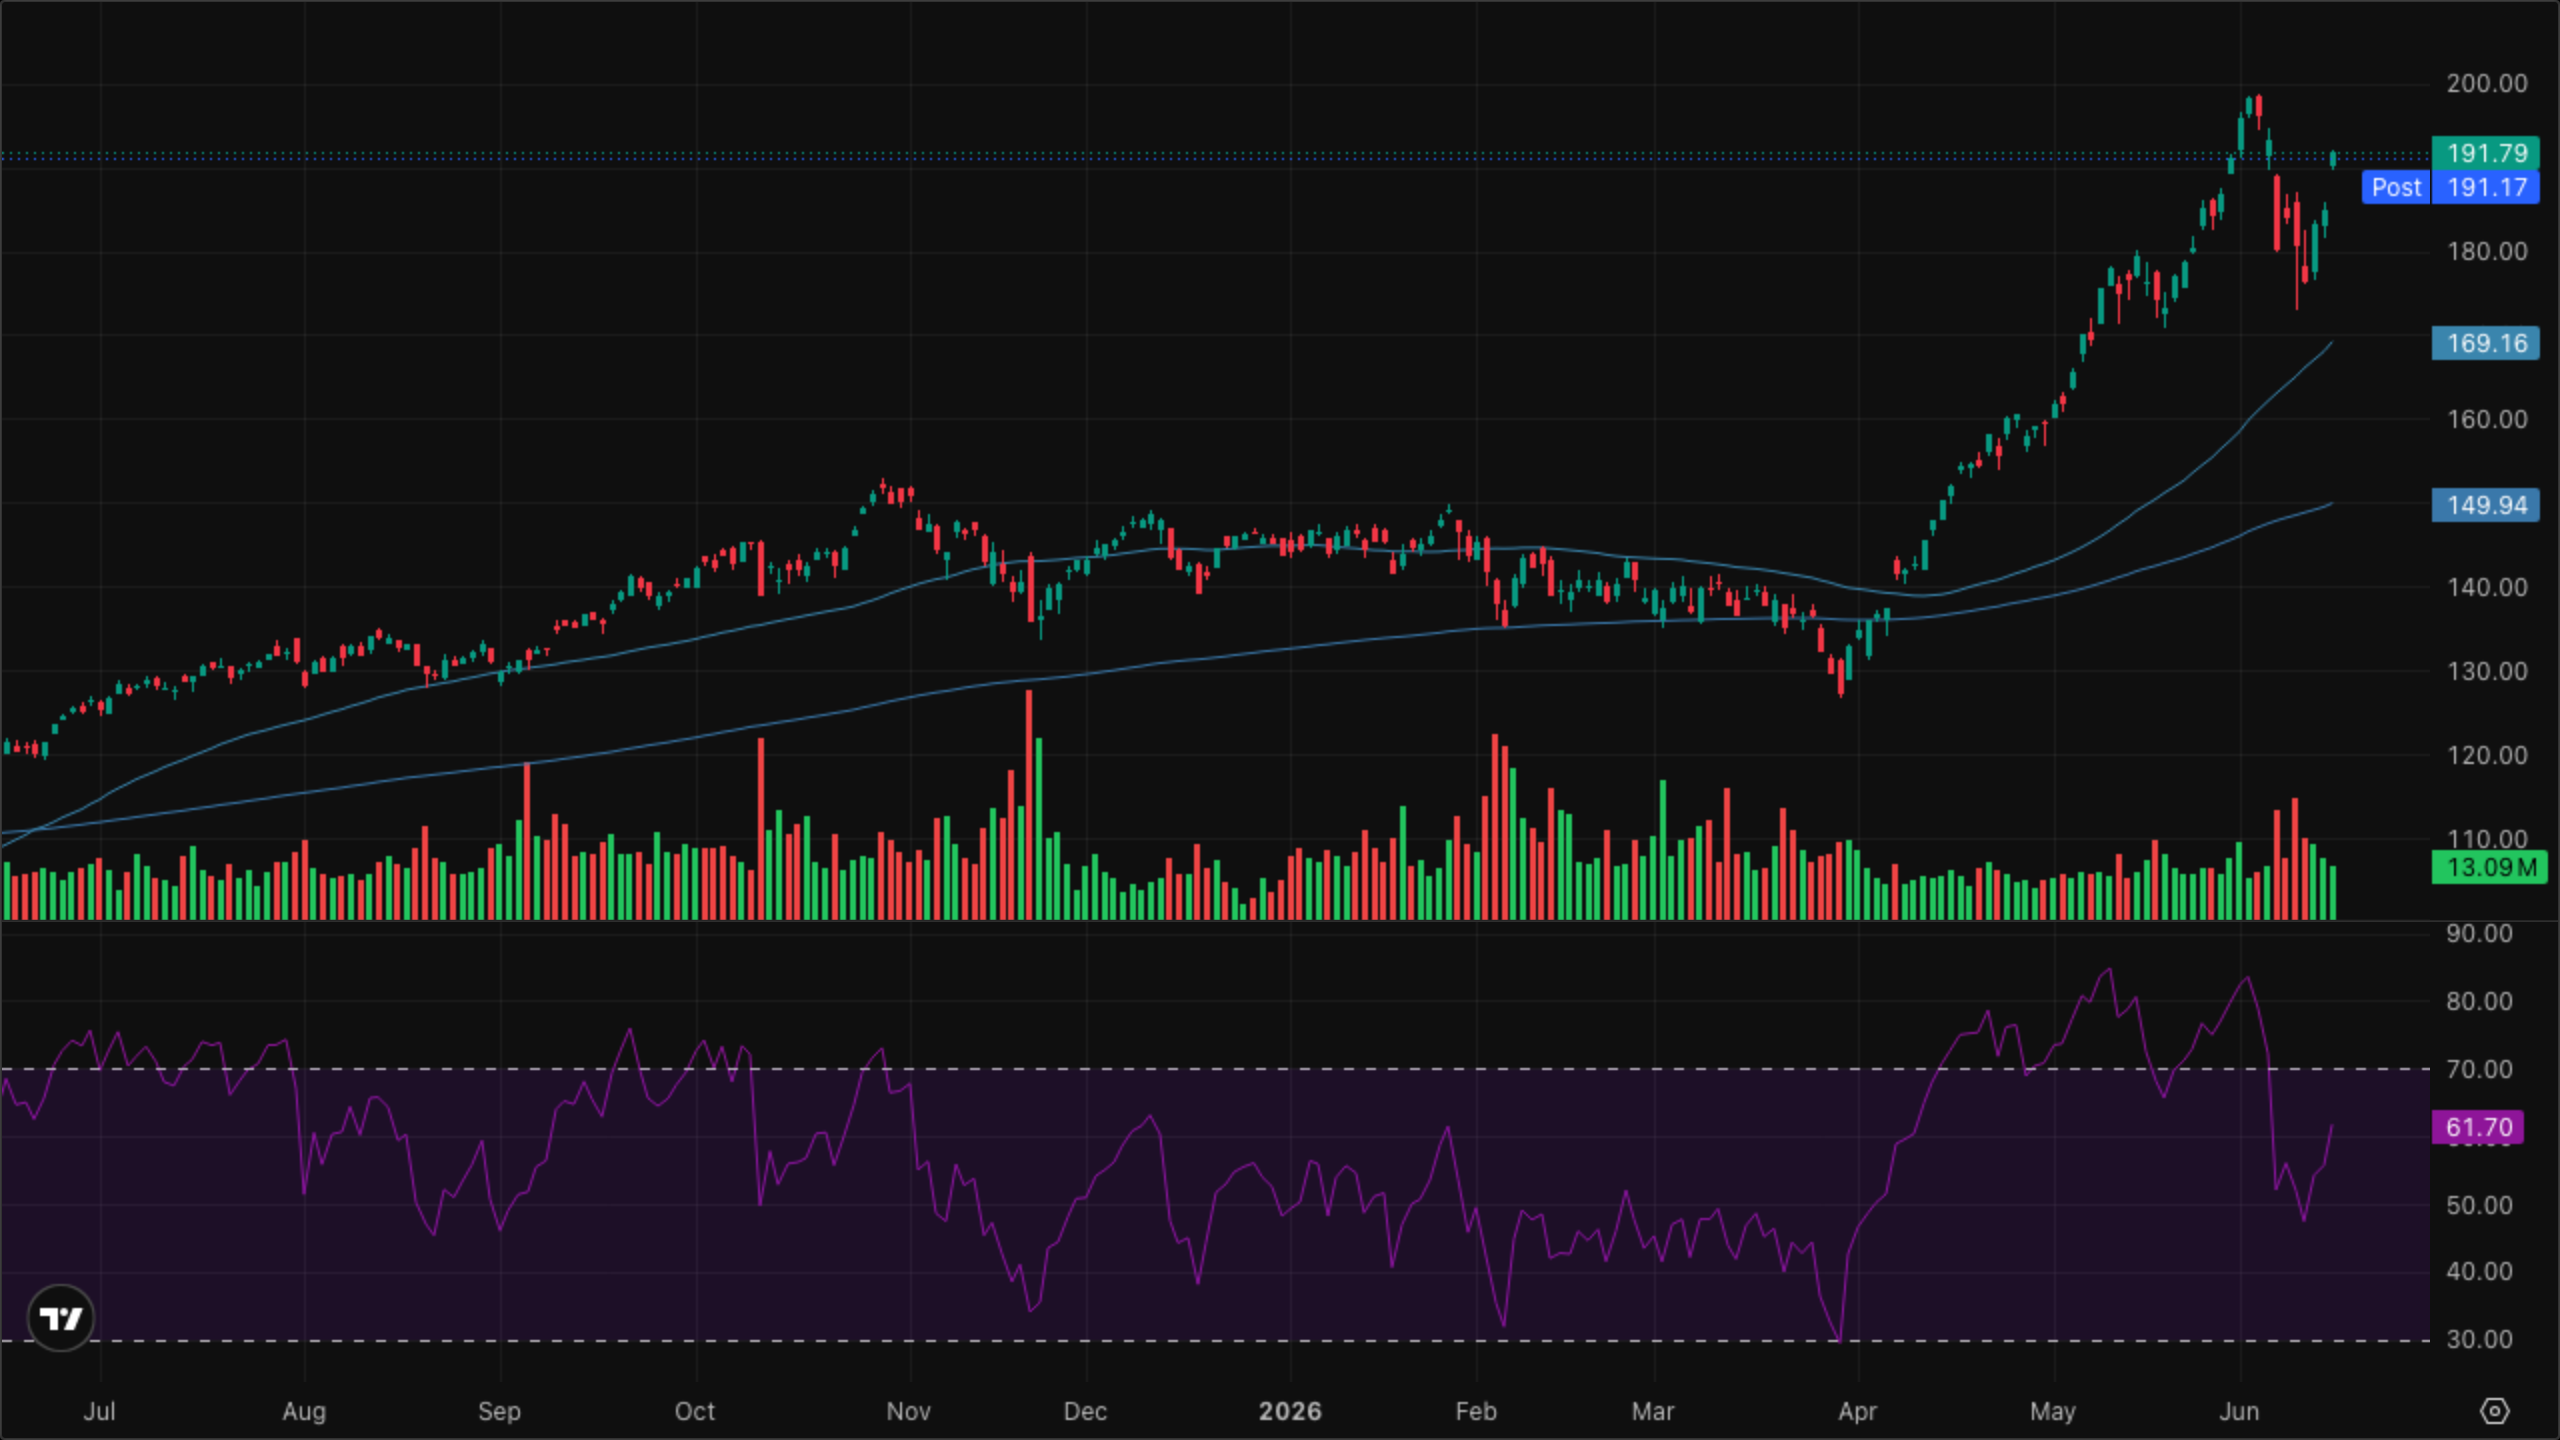Select the 169.16 moving average label
This screenshot has height=1440, width=2560.
(2485, 343)
